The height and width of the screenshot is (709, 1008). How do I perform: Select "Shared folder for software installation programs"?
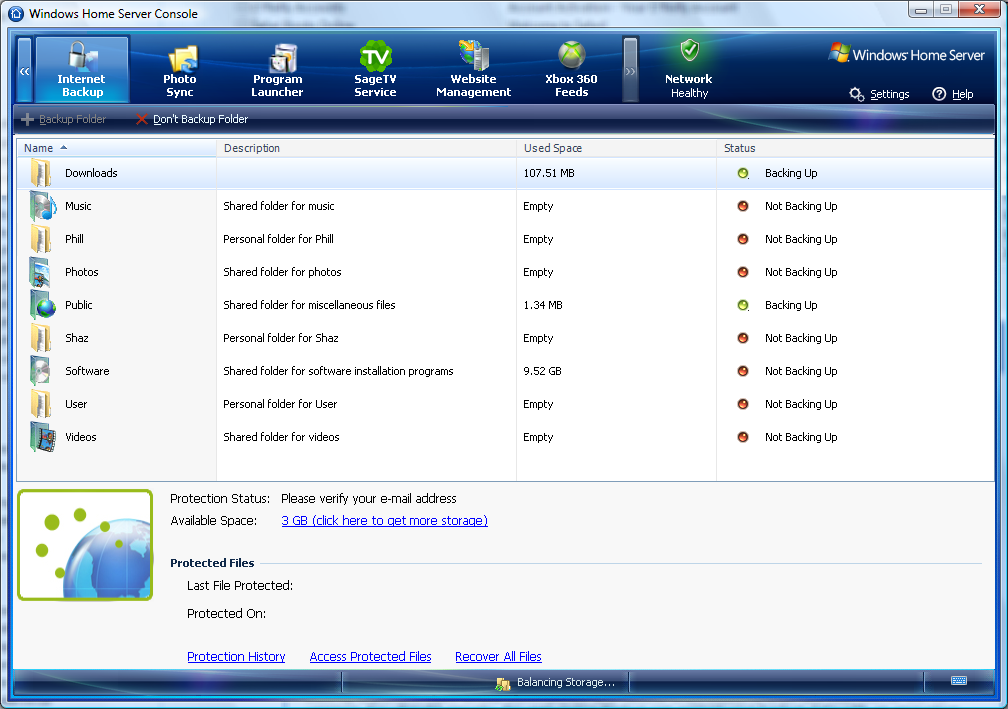click(338, 372)
